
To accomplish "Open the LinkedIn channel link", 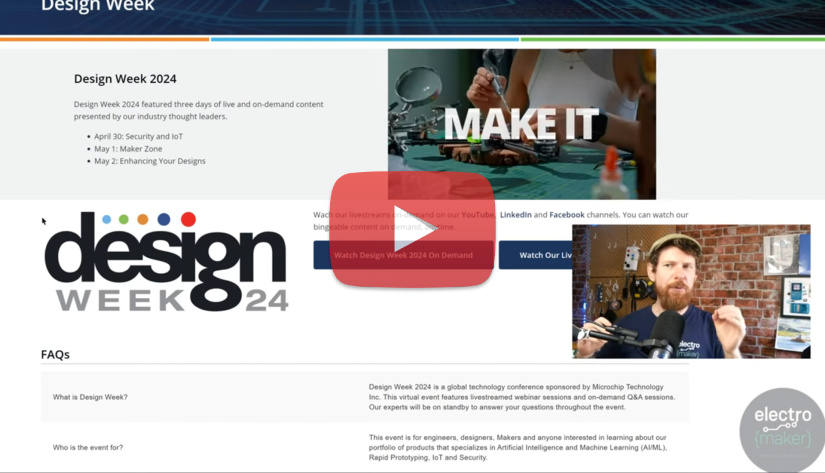I will click(x=516, y=215).
